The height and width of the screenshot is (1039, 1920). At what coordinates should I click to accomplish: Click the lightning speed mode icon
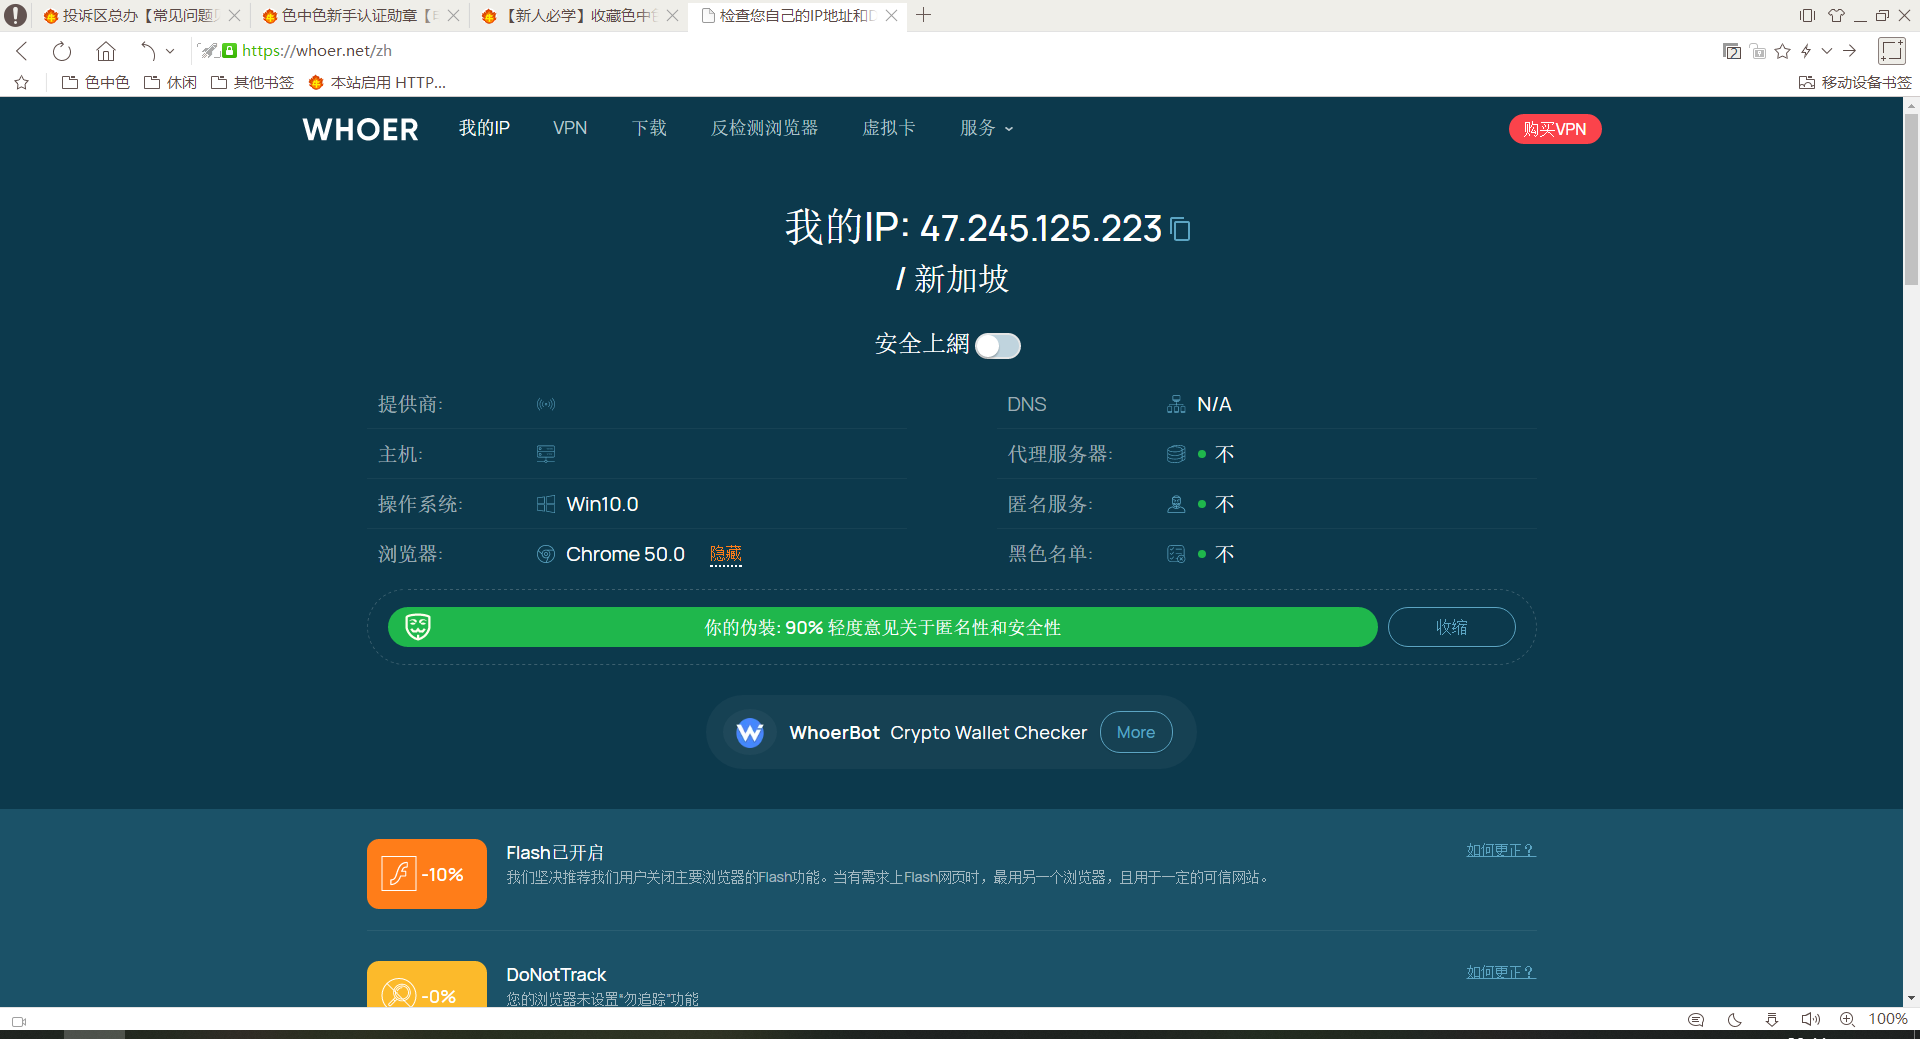tap(1806, 51)
